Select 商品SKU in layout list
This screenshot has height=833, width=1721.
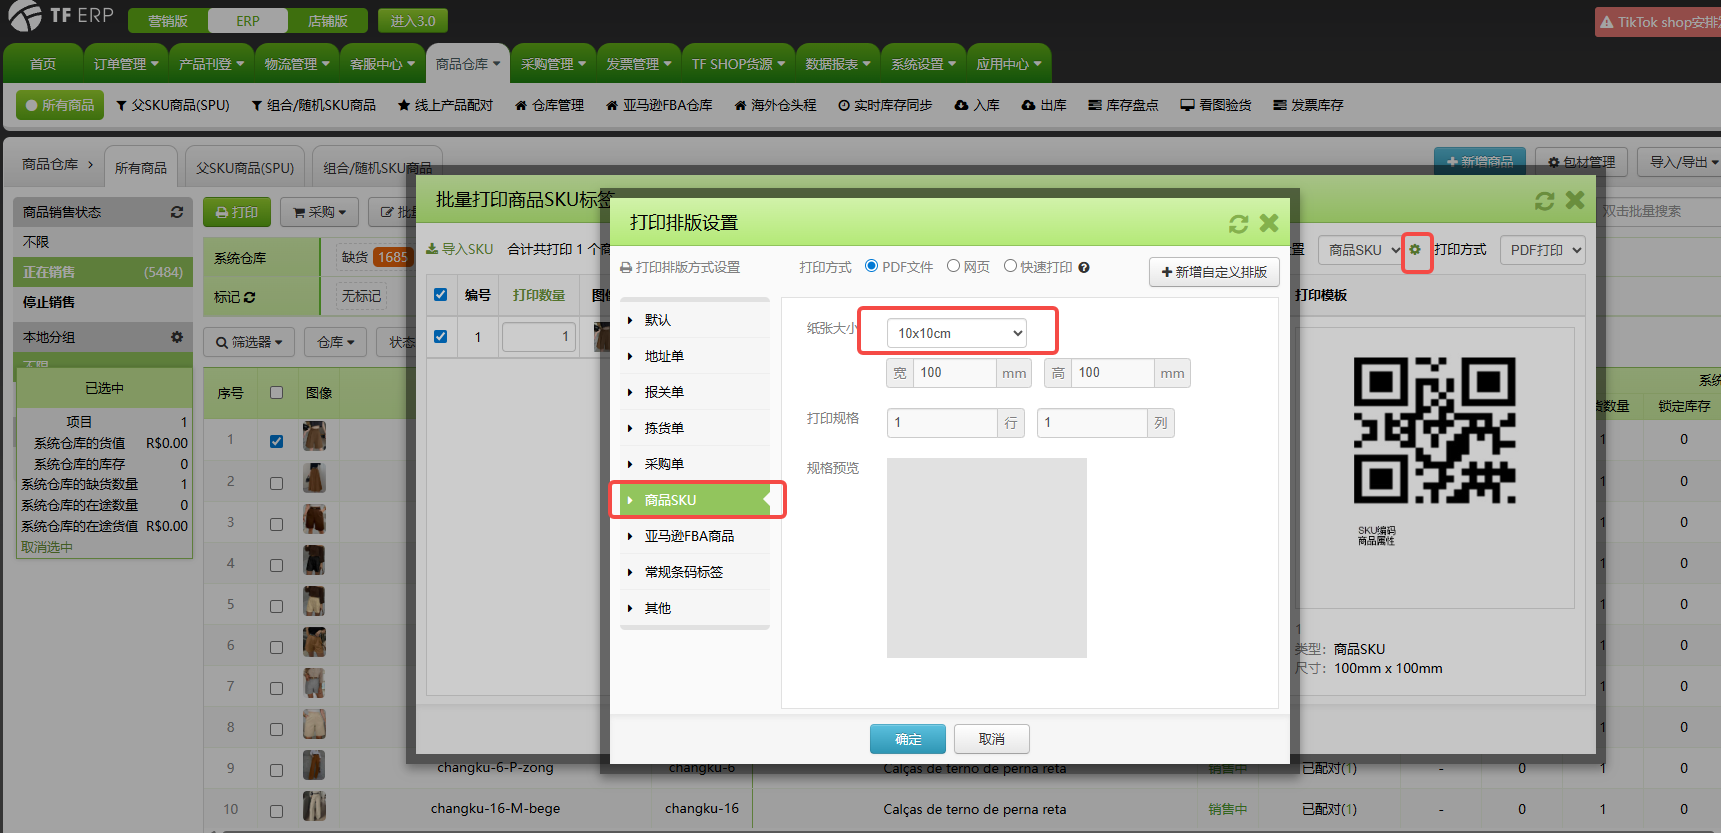click(670, 500)
